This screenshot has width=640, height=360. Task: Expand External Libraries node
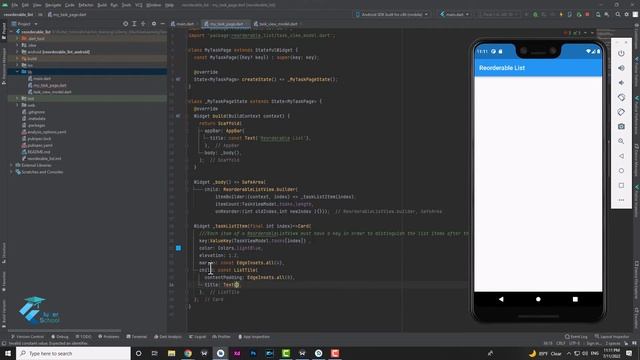tap(11, 165)
